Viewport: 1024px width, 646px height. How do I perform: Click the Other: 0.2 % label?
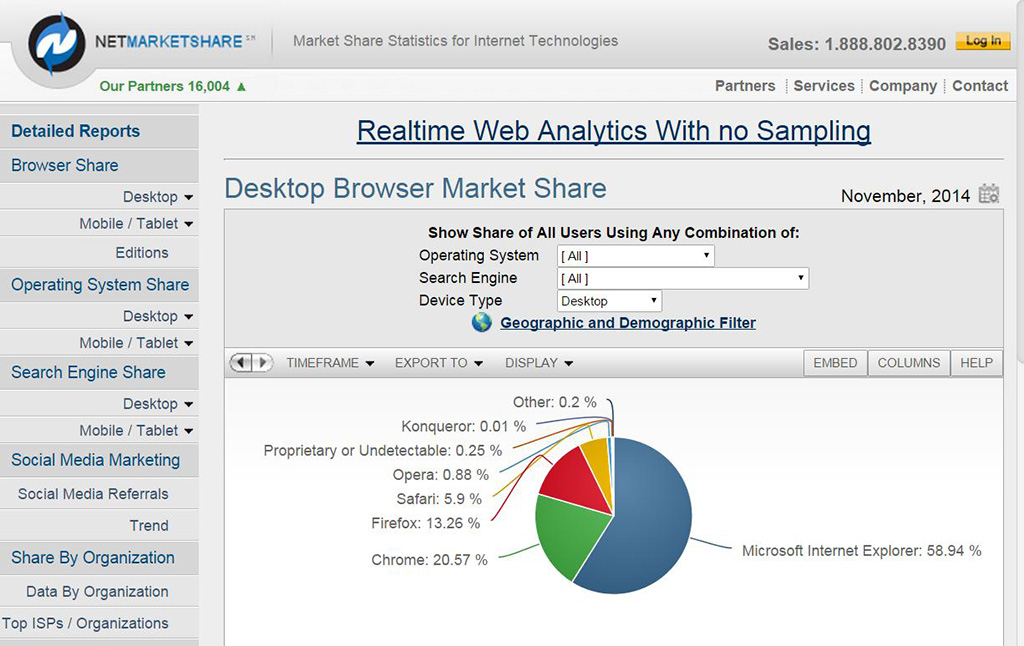tap(554, 402)
